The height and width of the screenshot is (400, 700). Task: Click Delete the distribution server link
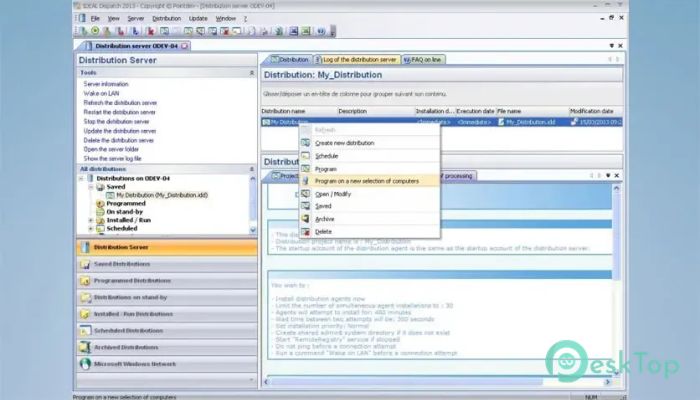[119, 140]
